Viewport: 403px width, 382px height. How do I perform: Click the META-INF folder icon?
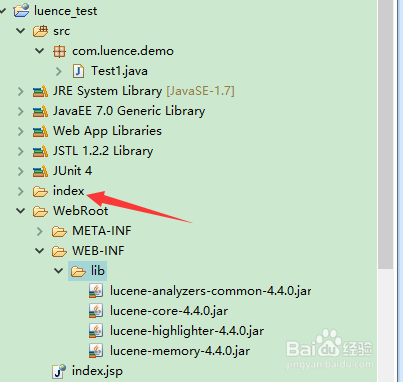click(x=59, y=231)
